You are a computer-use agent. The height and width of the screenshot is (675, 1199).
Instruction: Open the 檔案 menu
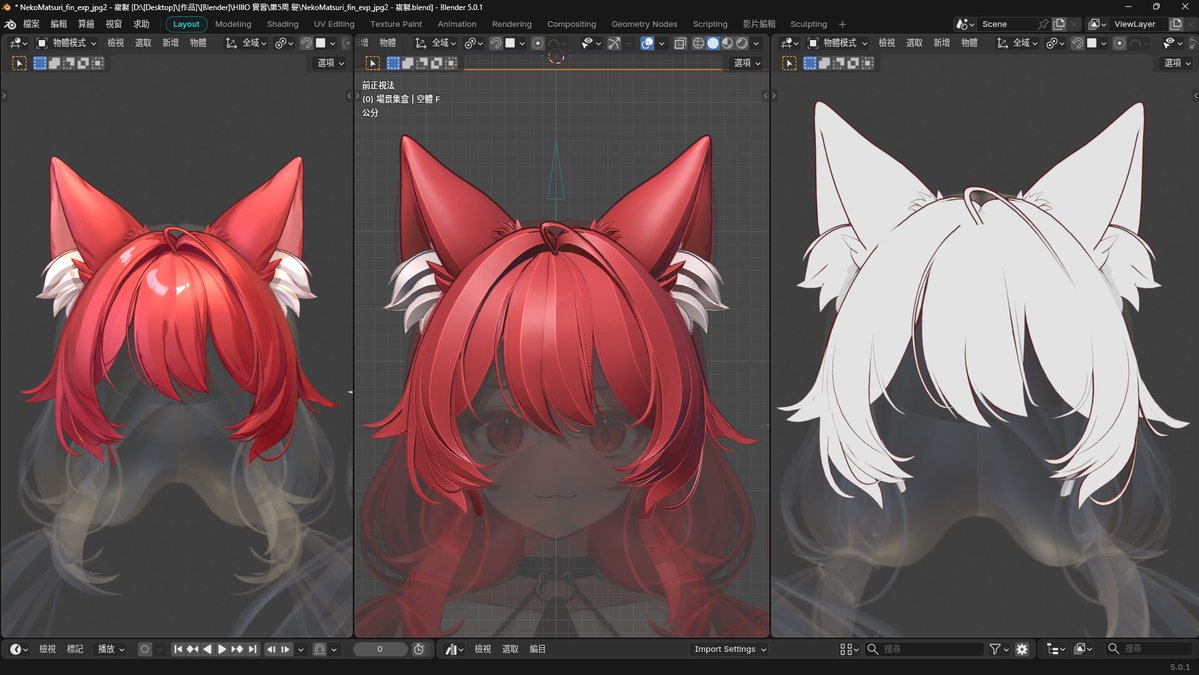[31, 24]
